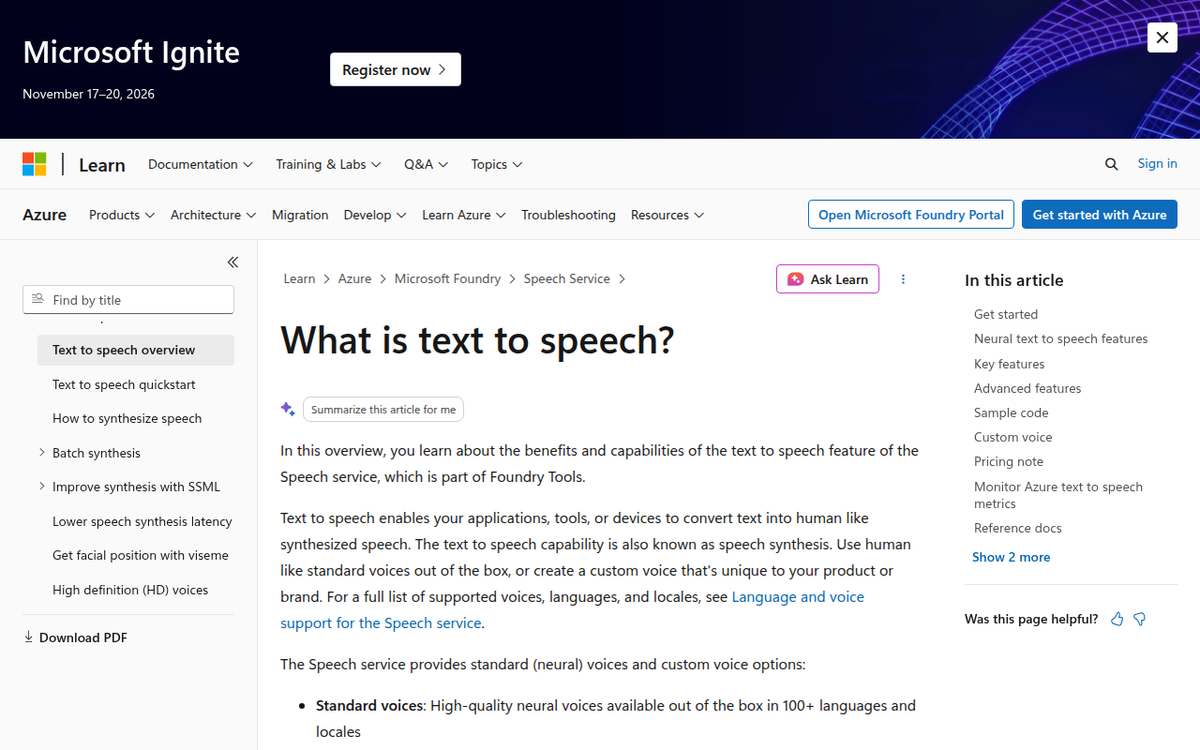Click the Azure breadcrumb
The height and width of the screenshot is (750, 1200).
(355, 279)
